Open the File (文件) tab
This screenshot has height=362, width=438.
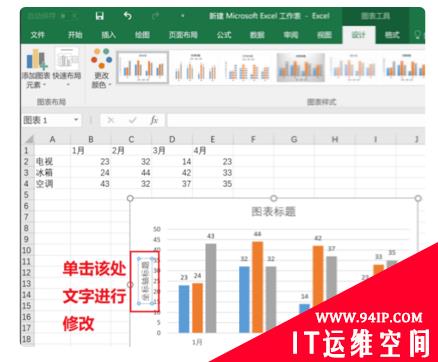(38, 35)
